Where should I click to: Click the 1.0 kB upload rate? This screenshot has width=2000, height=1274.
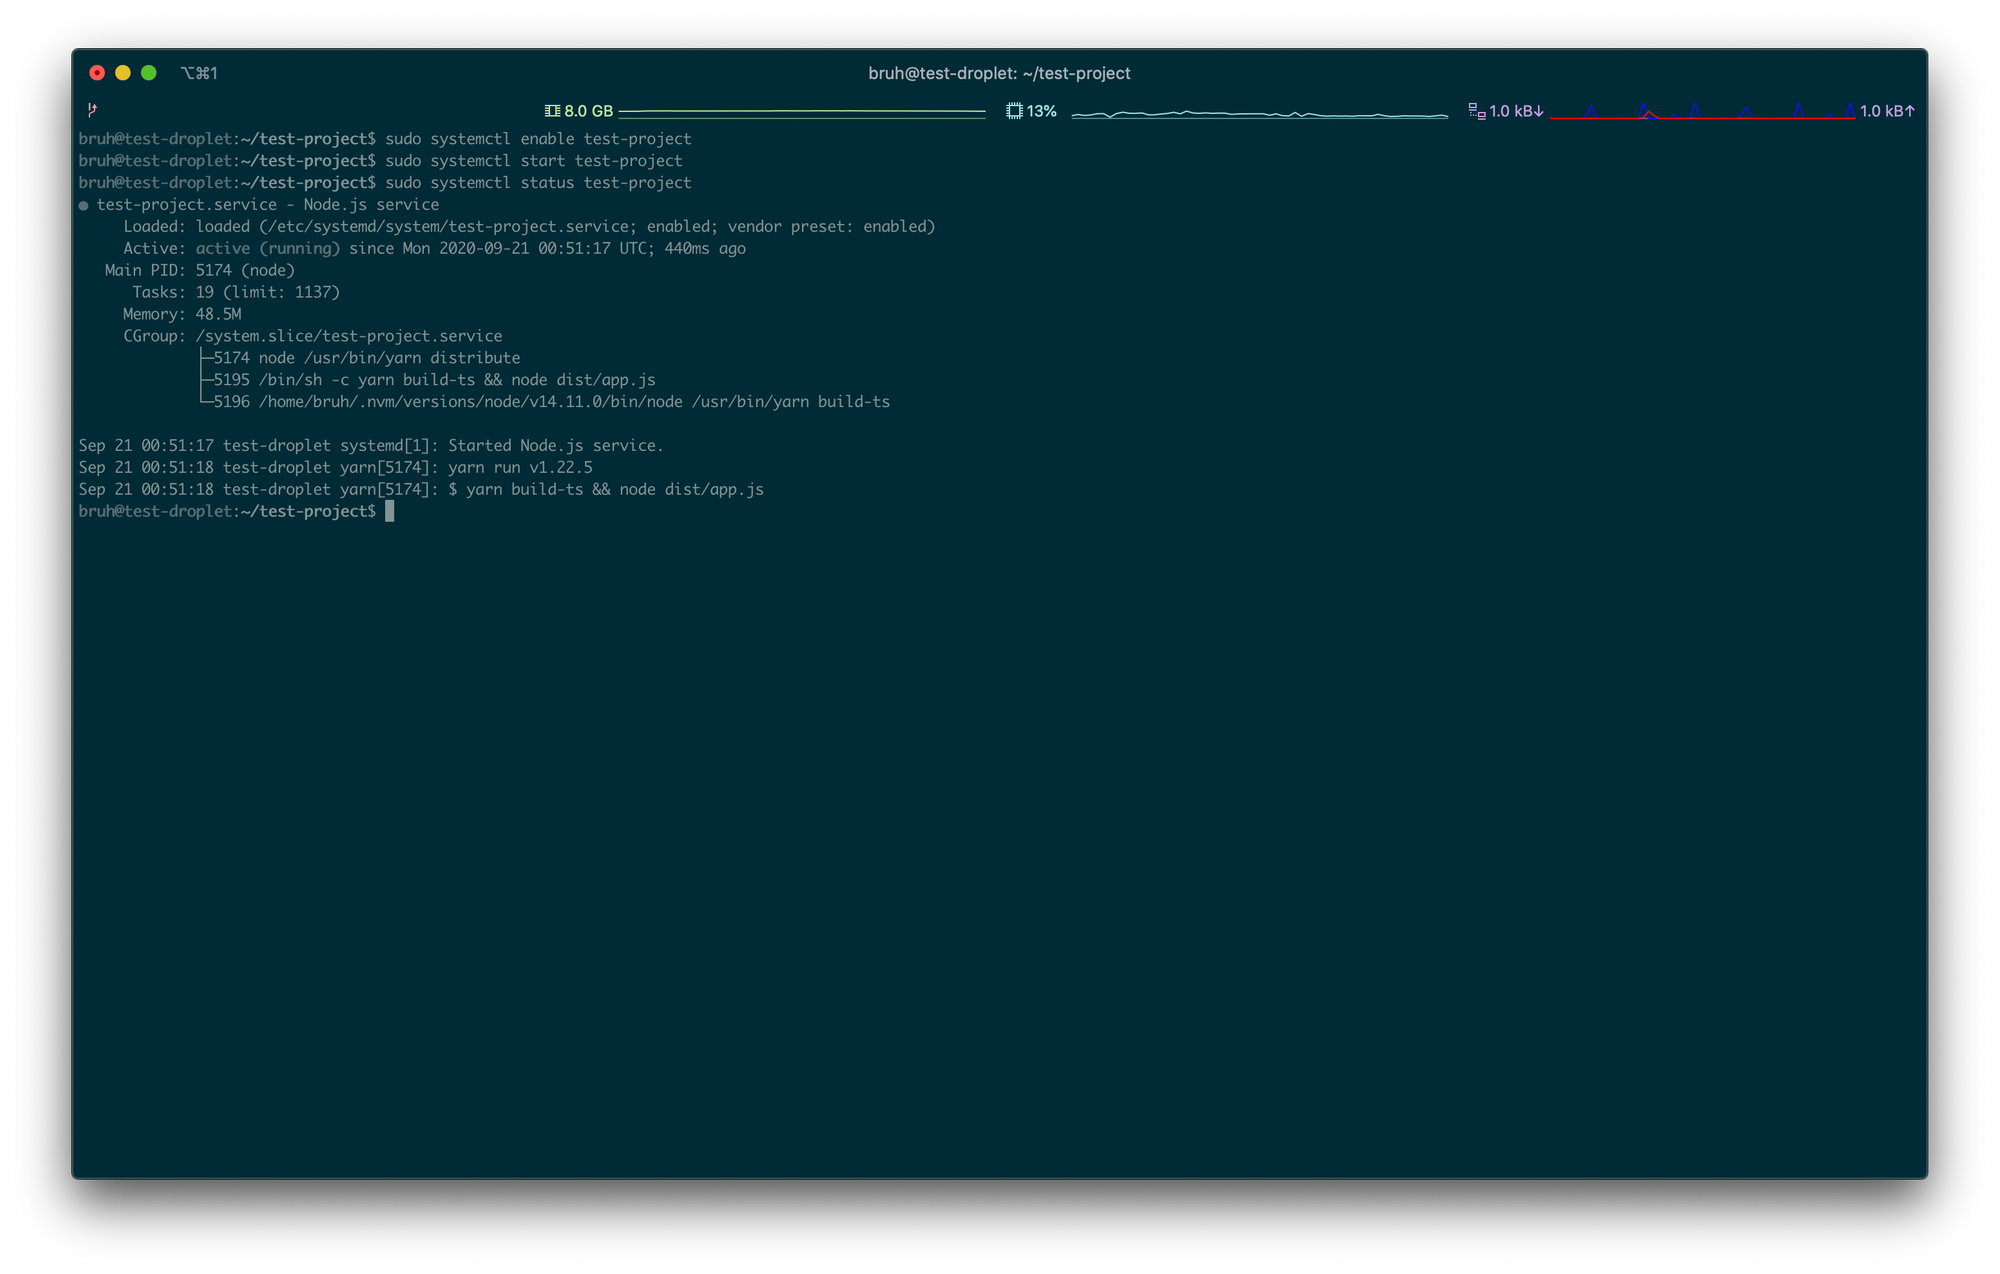1887,111
